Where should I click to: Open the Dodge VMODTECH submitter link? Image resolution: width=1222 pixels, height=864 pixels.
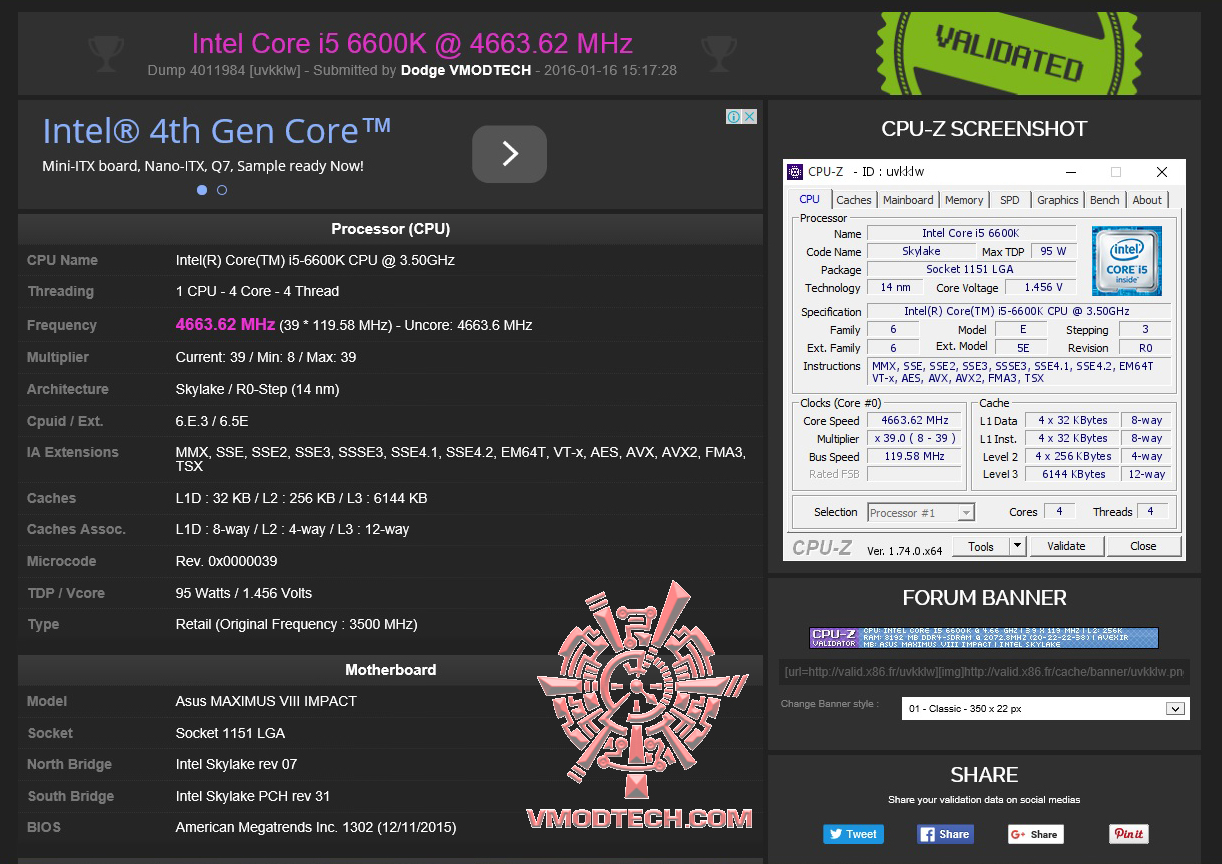466,70
